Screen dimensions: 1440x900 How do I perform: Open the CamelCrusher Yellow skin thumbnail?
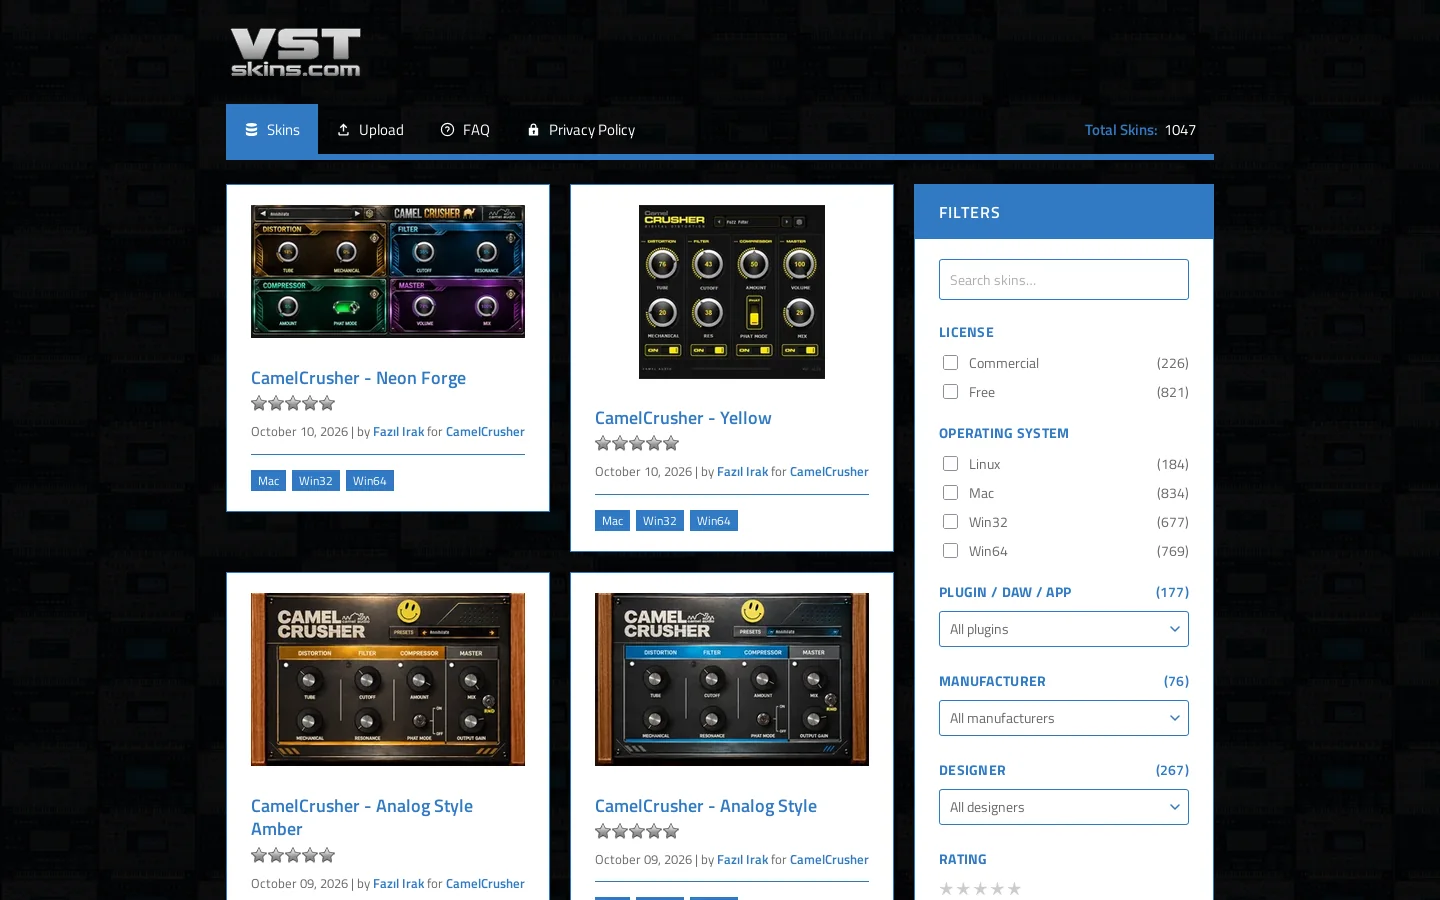pos(732,292)
